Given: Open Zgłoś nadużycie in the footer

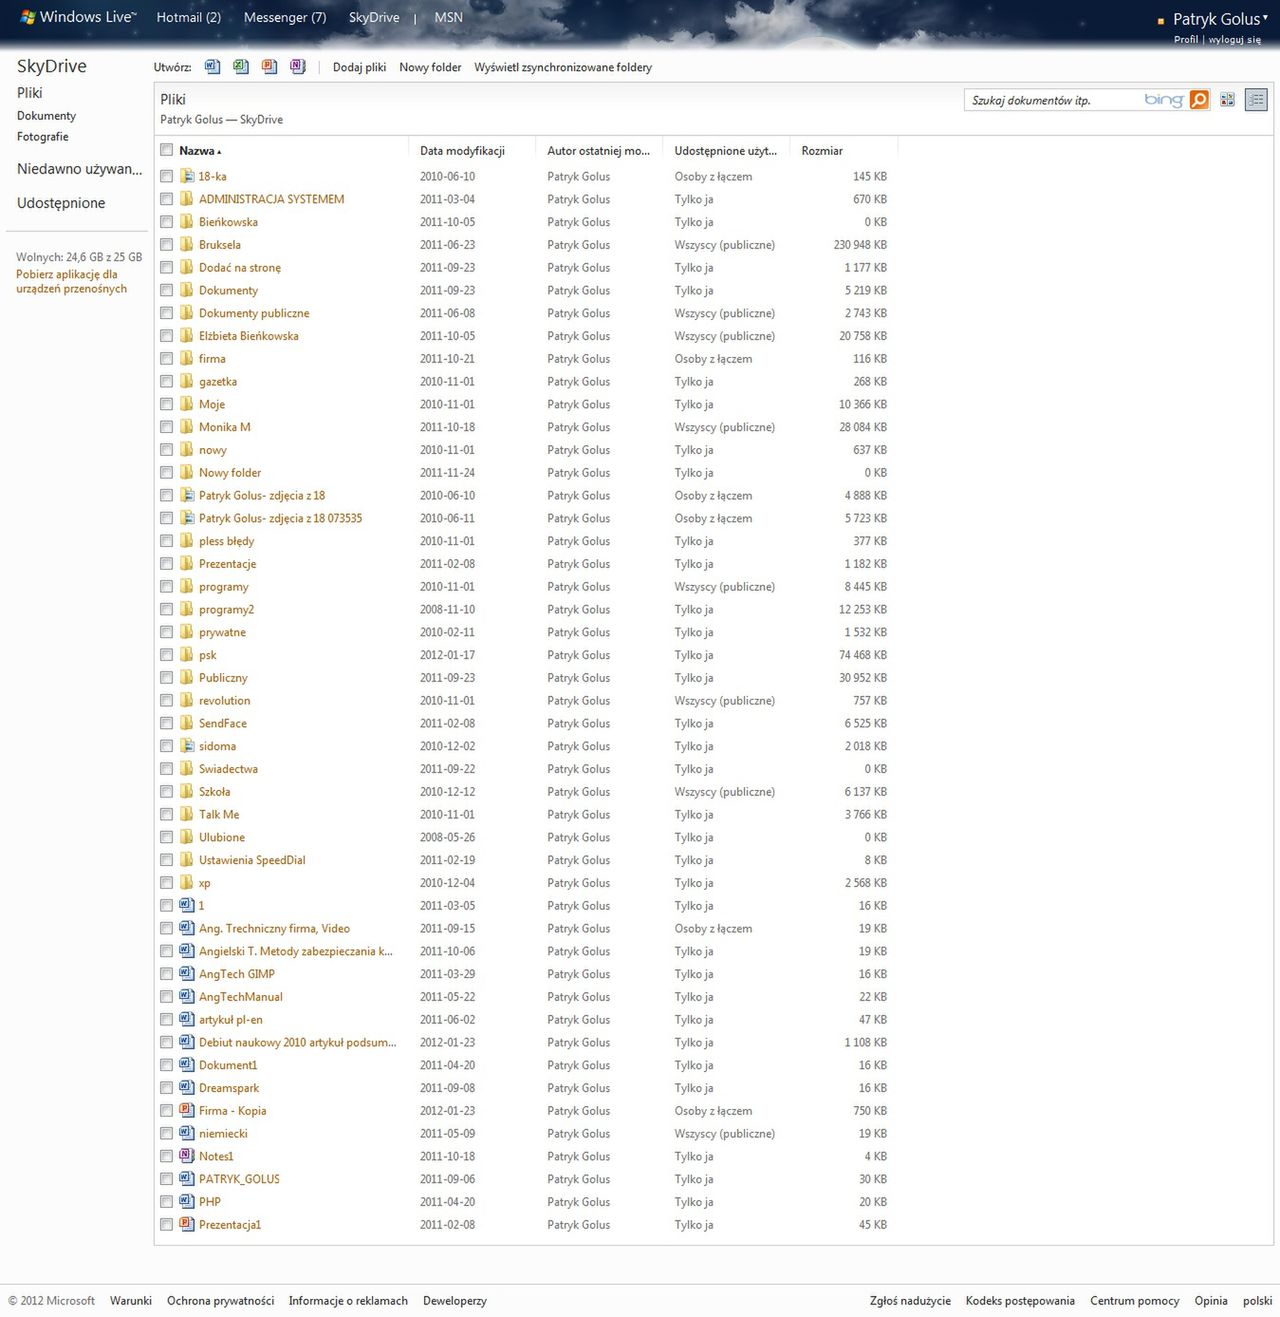Looking at the screenshot, I should 910,1301.
